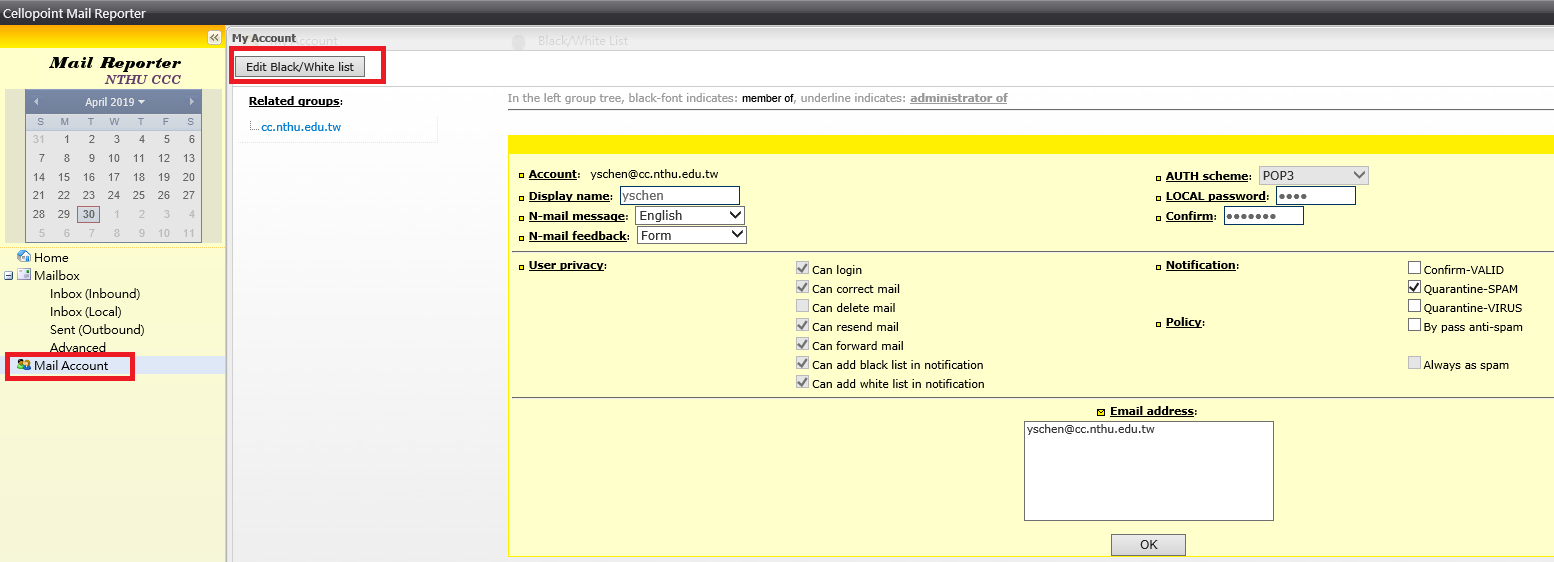The width and height of the screenshot is (1554, 562).
Task: Click the Mailbox folder icon
Action: click(x=24, y=275)
